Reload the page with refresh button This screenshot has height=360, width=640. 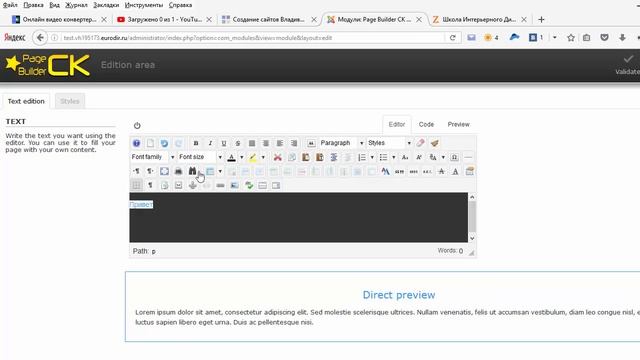pos(452,38)
